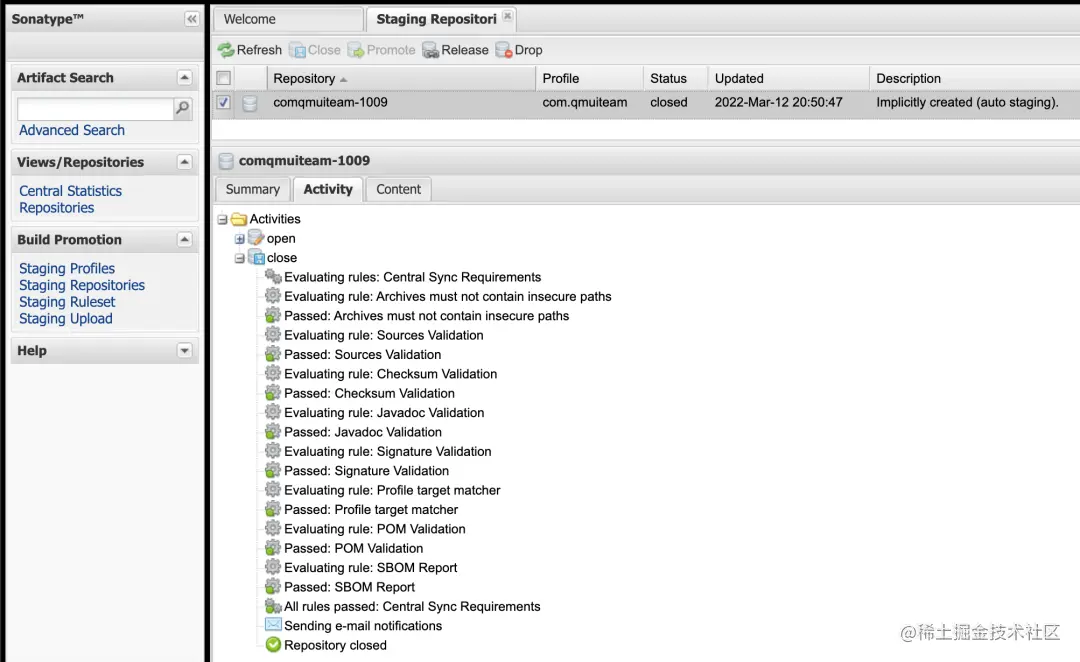Collapse the Artifact Search panel
This screenshot has height=662, width=1080.
184,77
